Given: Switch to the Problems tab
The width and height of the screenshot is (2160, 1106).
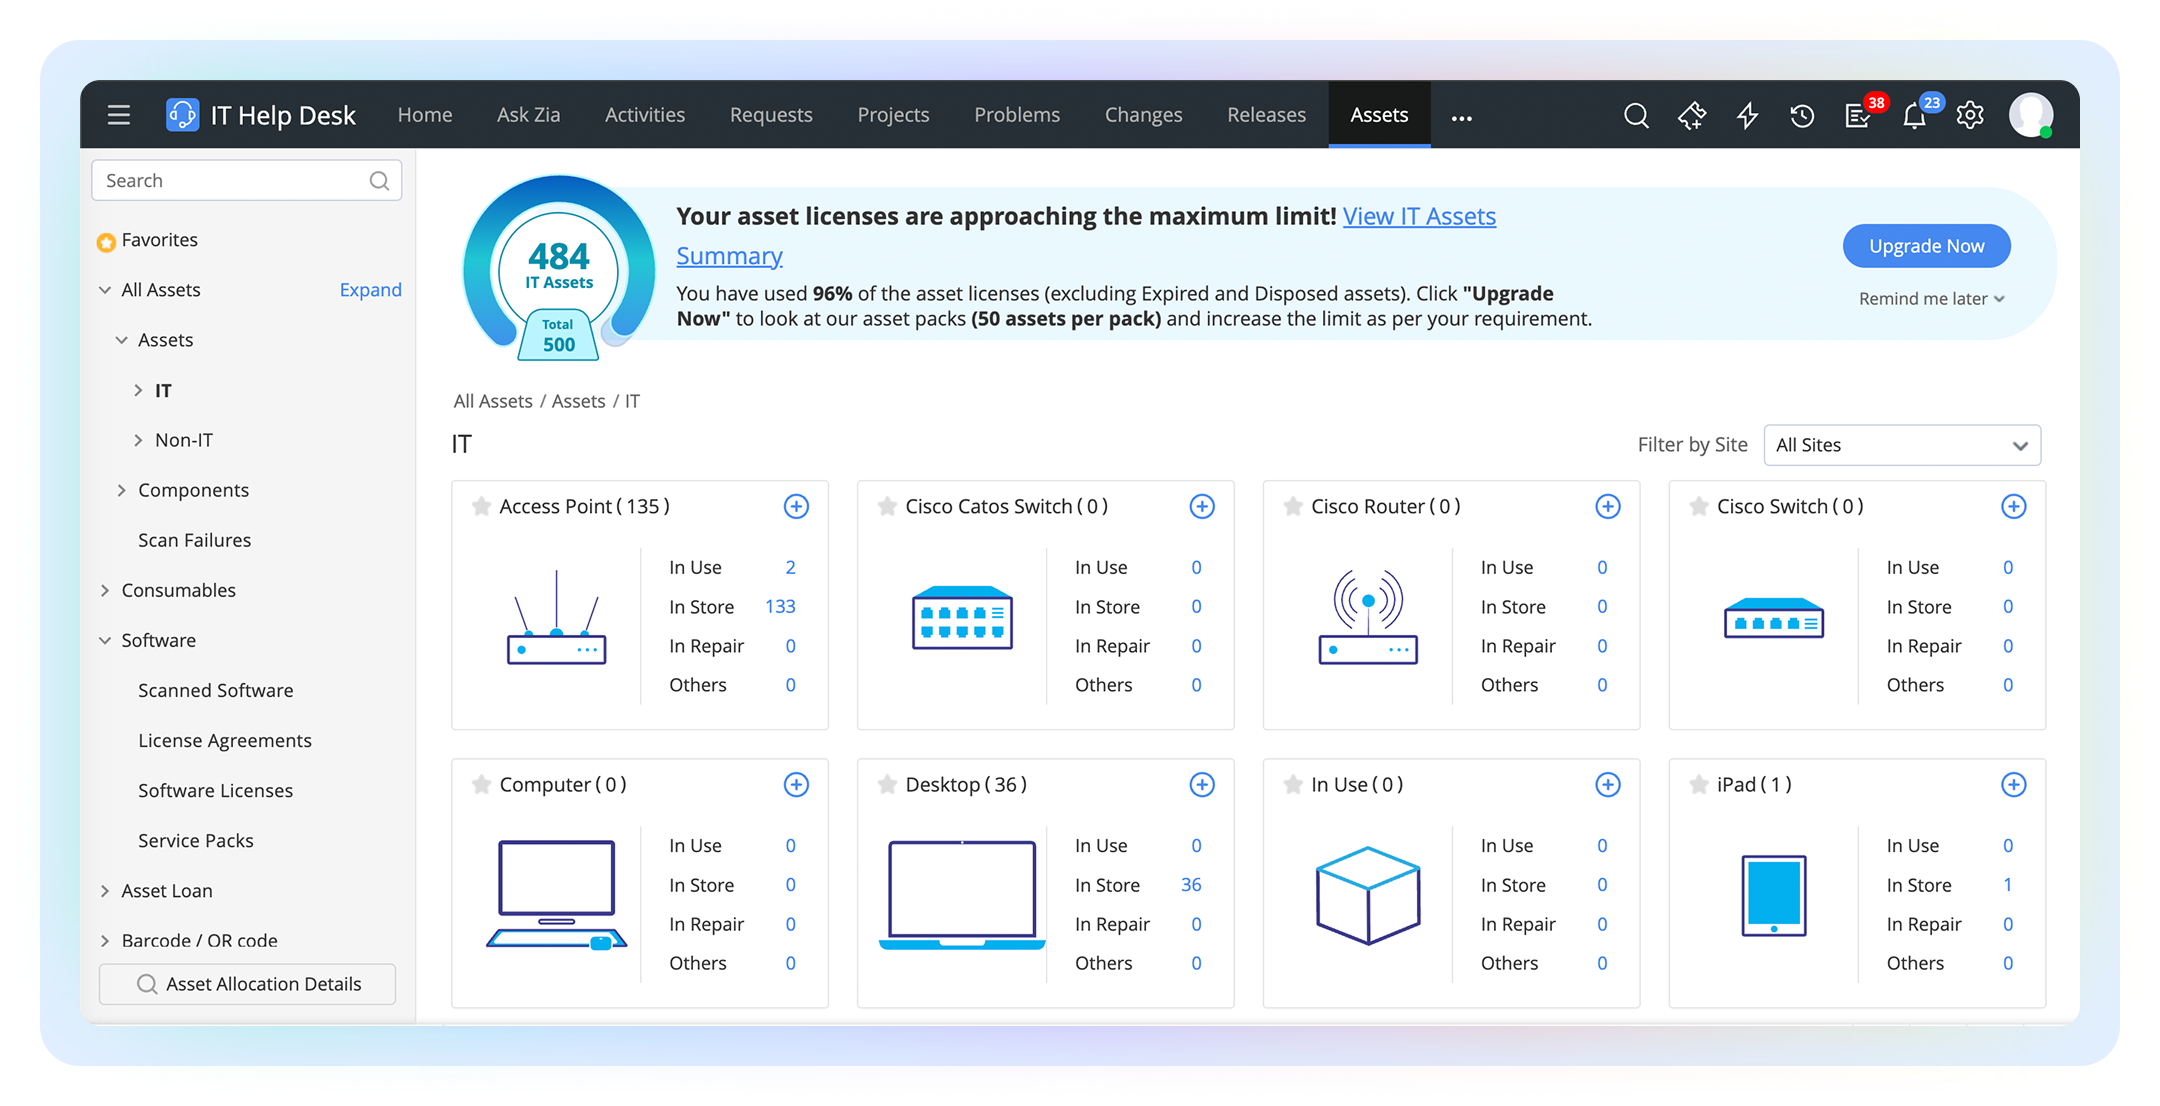Looking at the screenshot, I should (x=1017, y=115).
